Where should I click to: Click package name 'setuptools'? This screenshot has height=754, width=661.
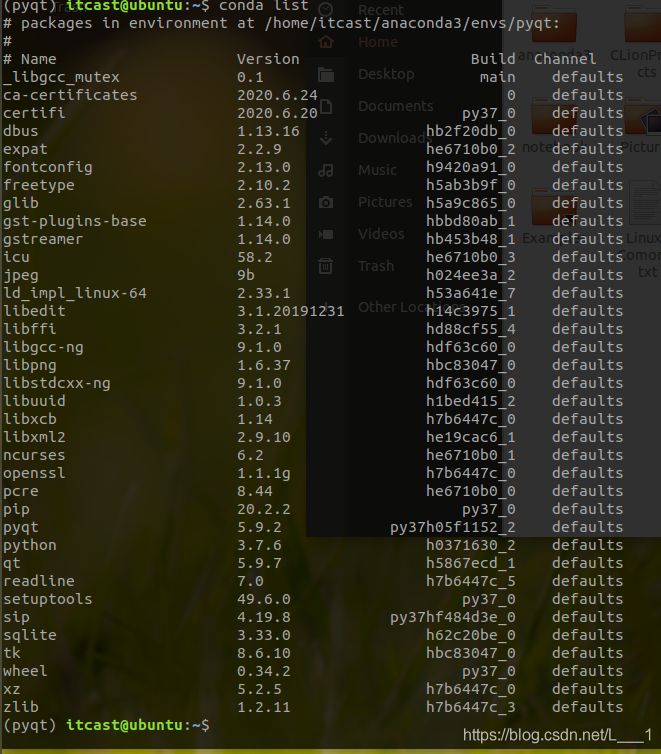(x=48, y=599)
